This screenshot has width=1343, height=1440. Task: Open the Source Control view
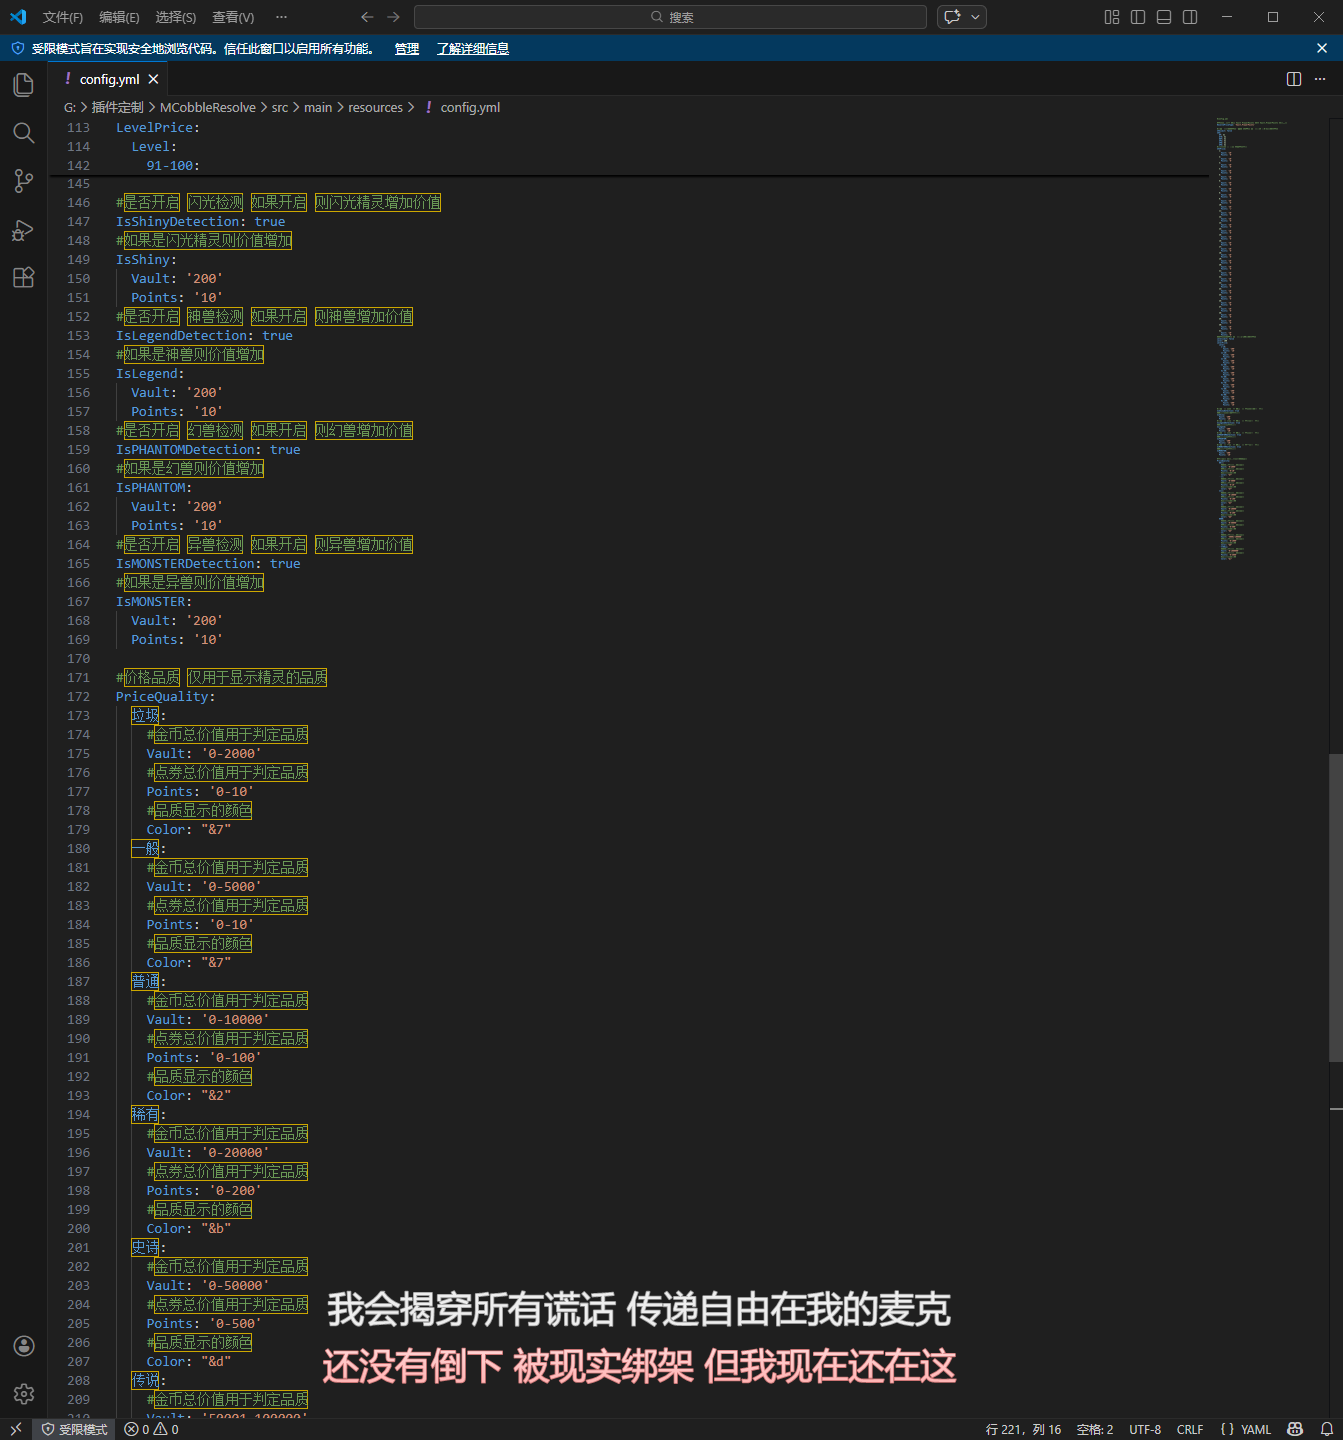click(x=23, y=181)
